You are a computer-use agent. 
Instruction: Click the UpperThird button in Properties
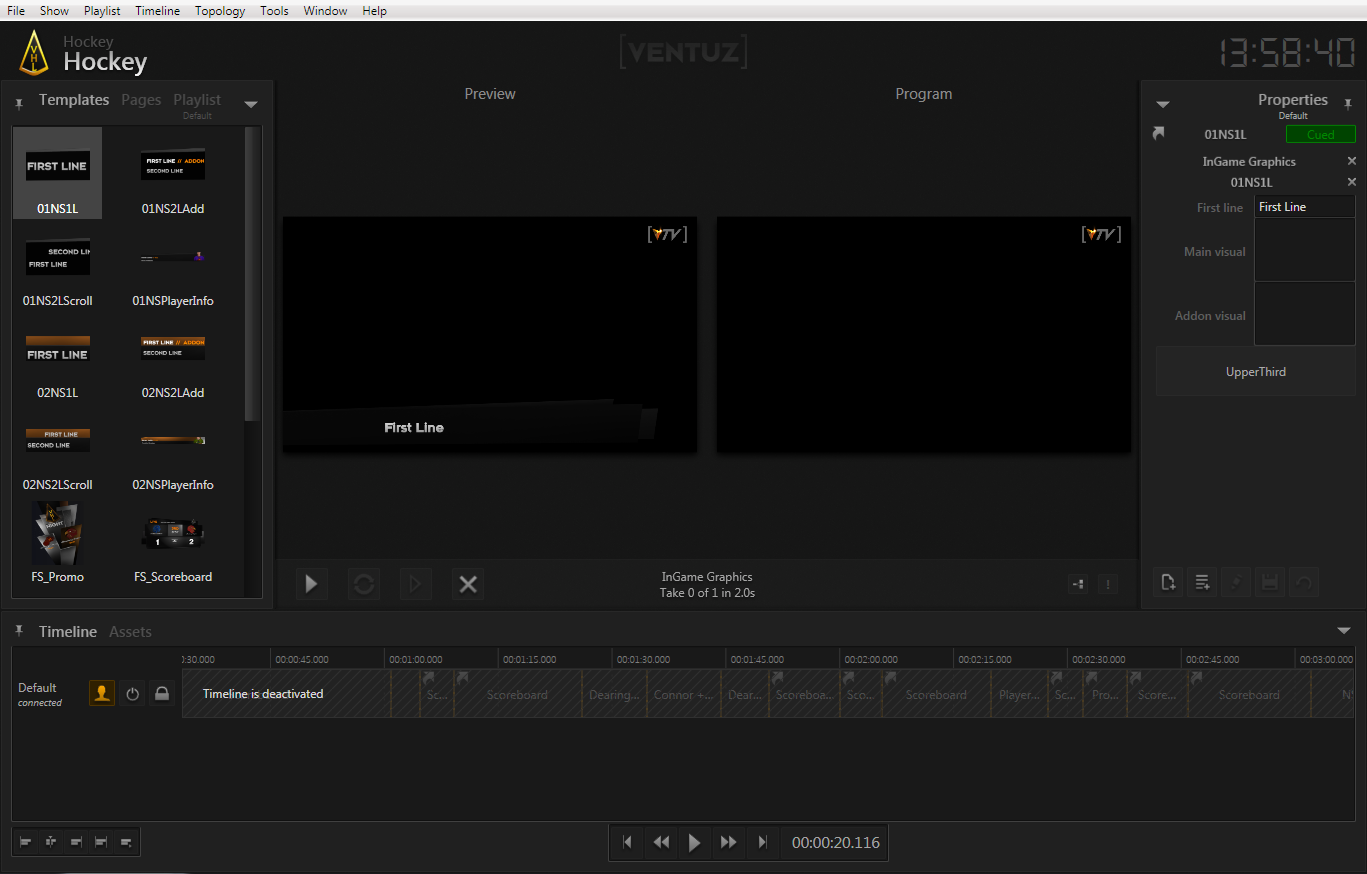[1255, 372]
